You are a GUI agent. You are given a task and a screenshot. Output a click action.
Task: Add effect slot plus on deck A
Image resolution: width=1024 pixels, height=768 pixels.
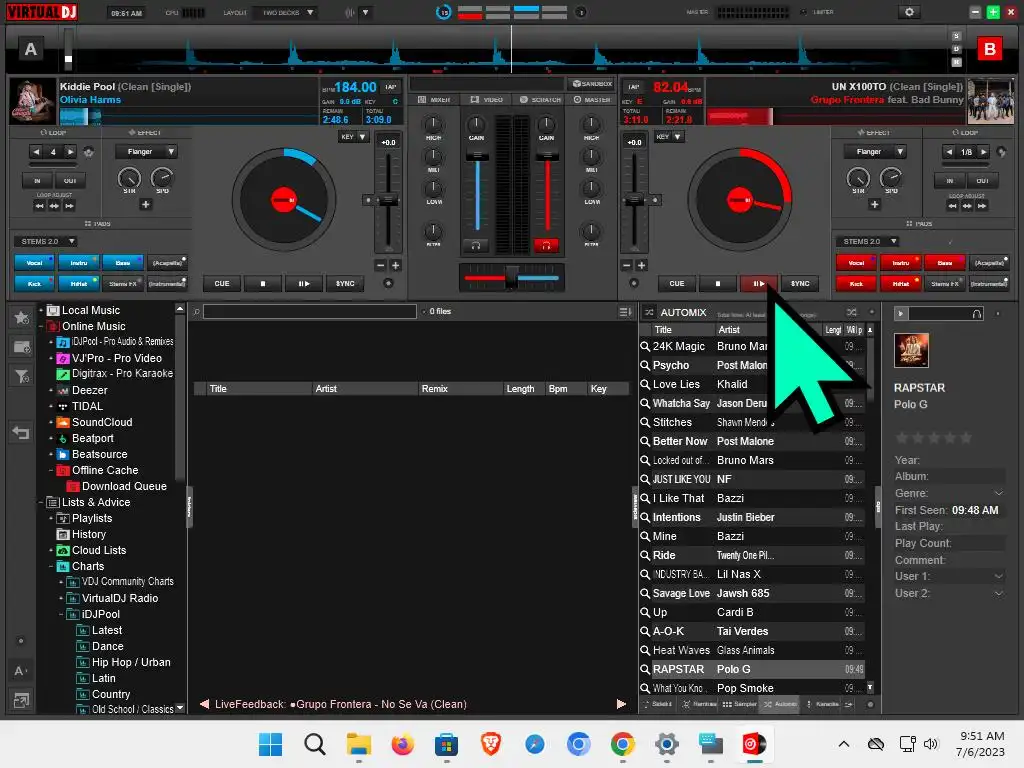pos(146,204)
